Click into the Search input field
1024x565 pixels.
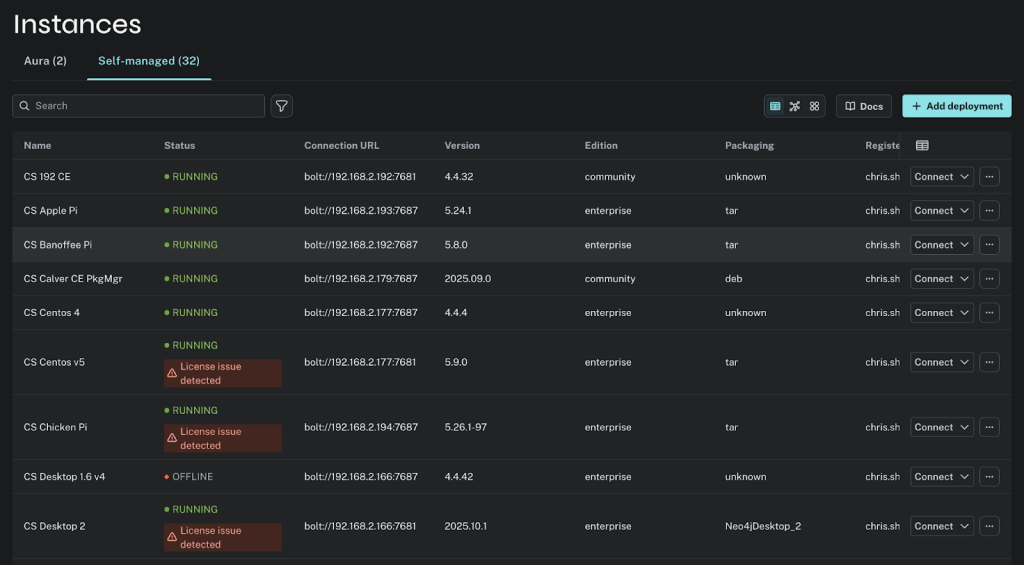138,106
